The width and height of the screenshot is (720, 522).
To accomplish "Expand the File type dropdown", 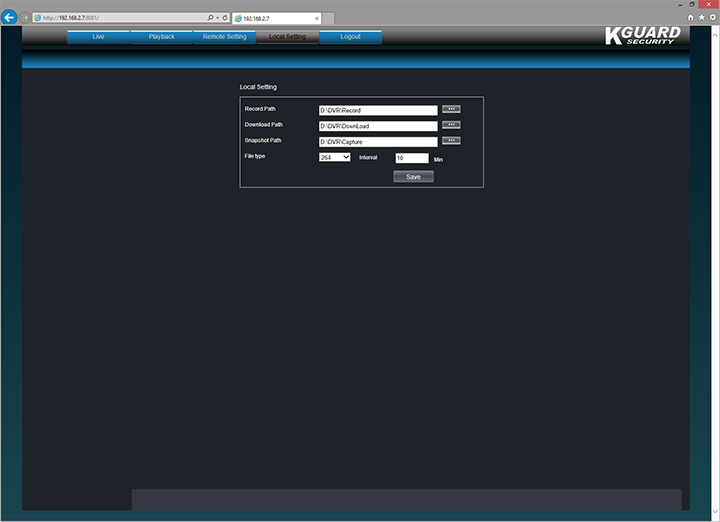I will (x=334, y=157).
